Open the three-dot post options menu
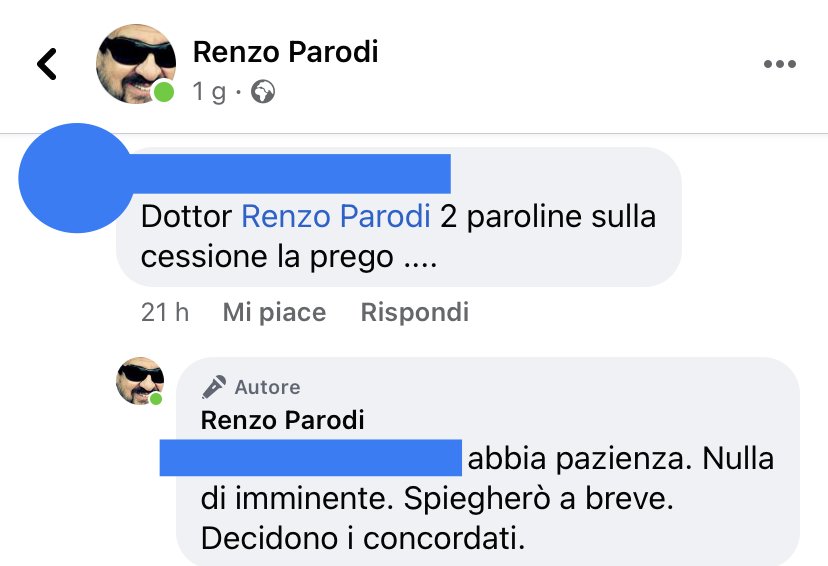Image resolution: width=828 pixels, height=566 pixels. [779, 64]
